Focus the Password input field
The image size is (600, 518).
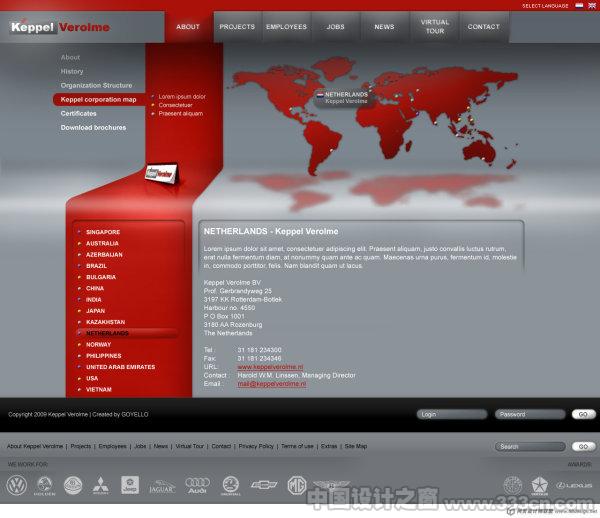(530, 414)
